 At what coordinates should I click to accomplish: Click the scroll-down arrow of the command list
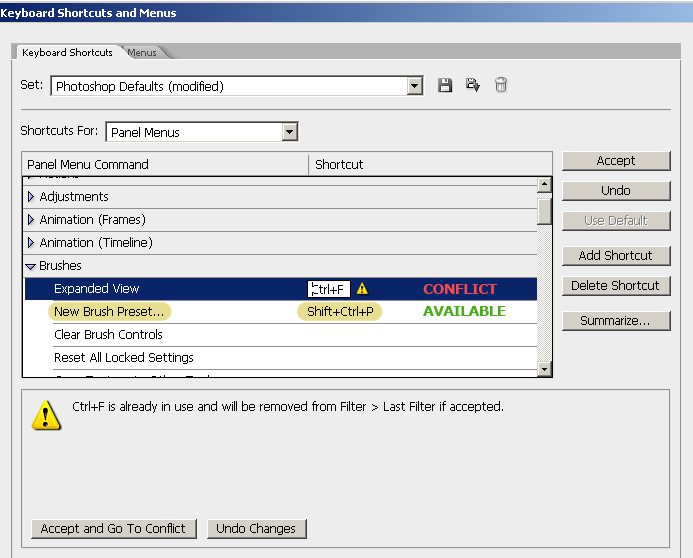pos(544,369)
